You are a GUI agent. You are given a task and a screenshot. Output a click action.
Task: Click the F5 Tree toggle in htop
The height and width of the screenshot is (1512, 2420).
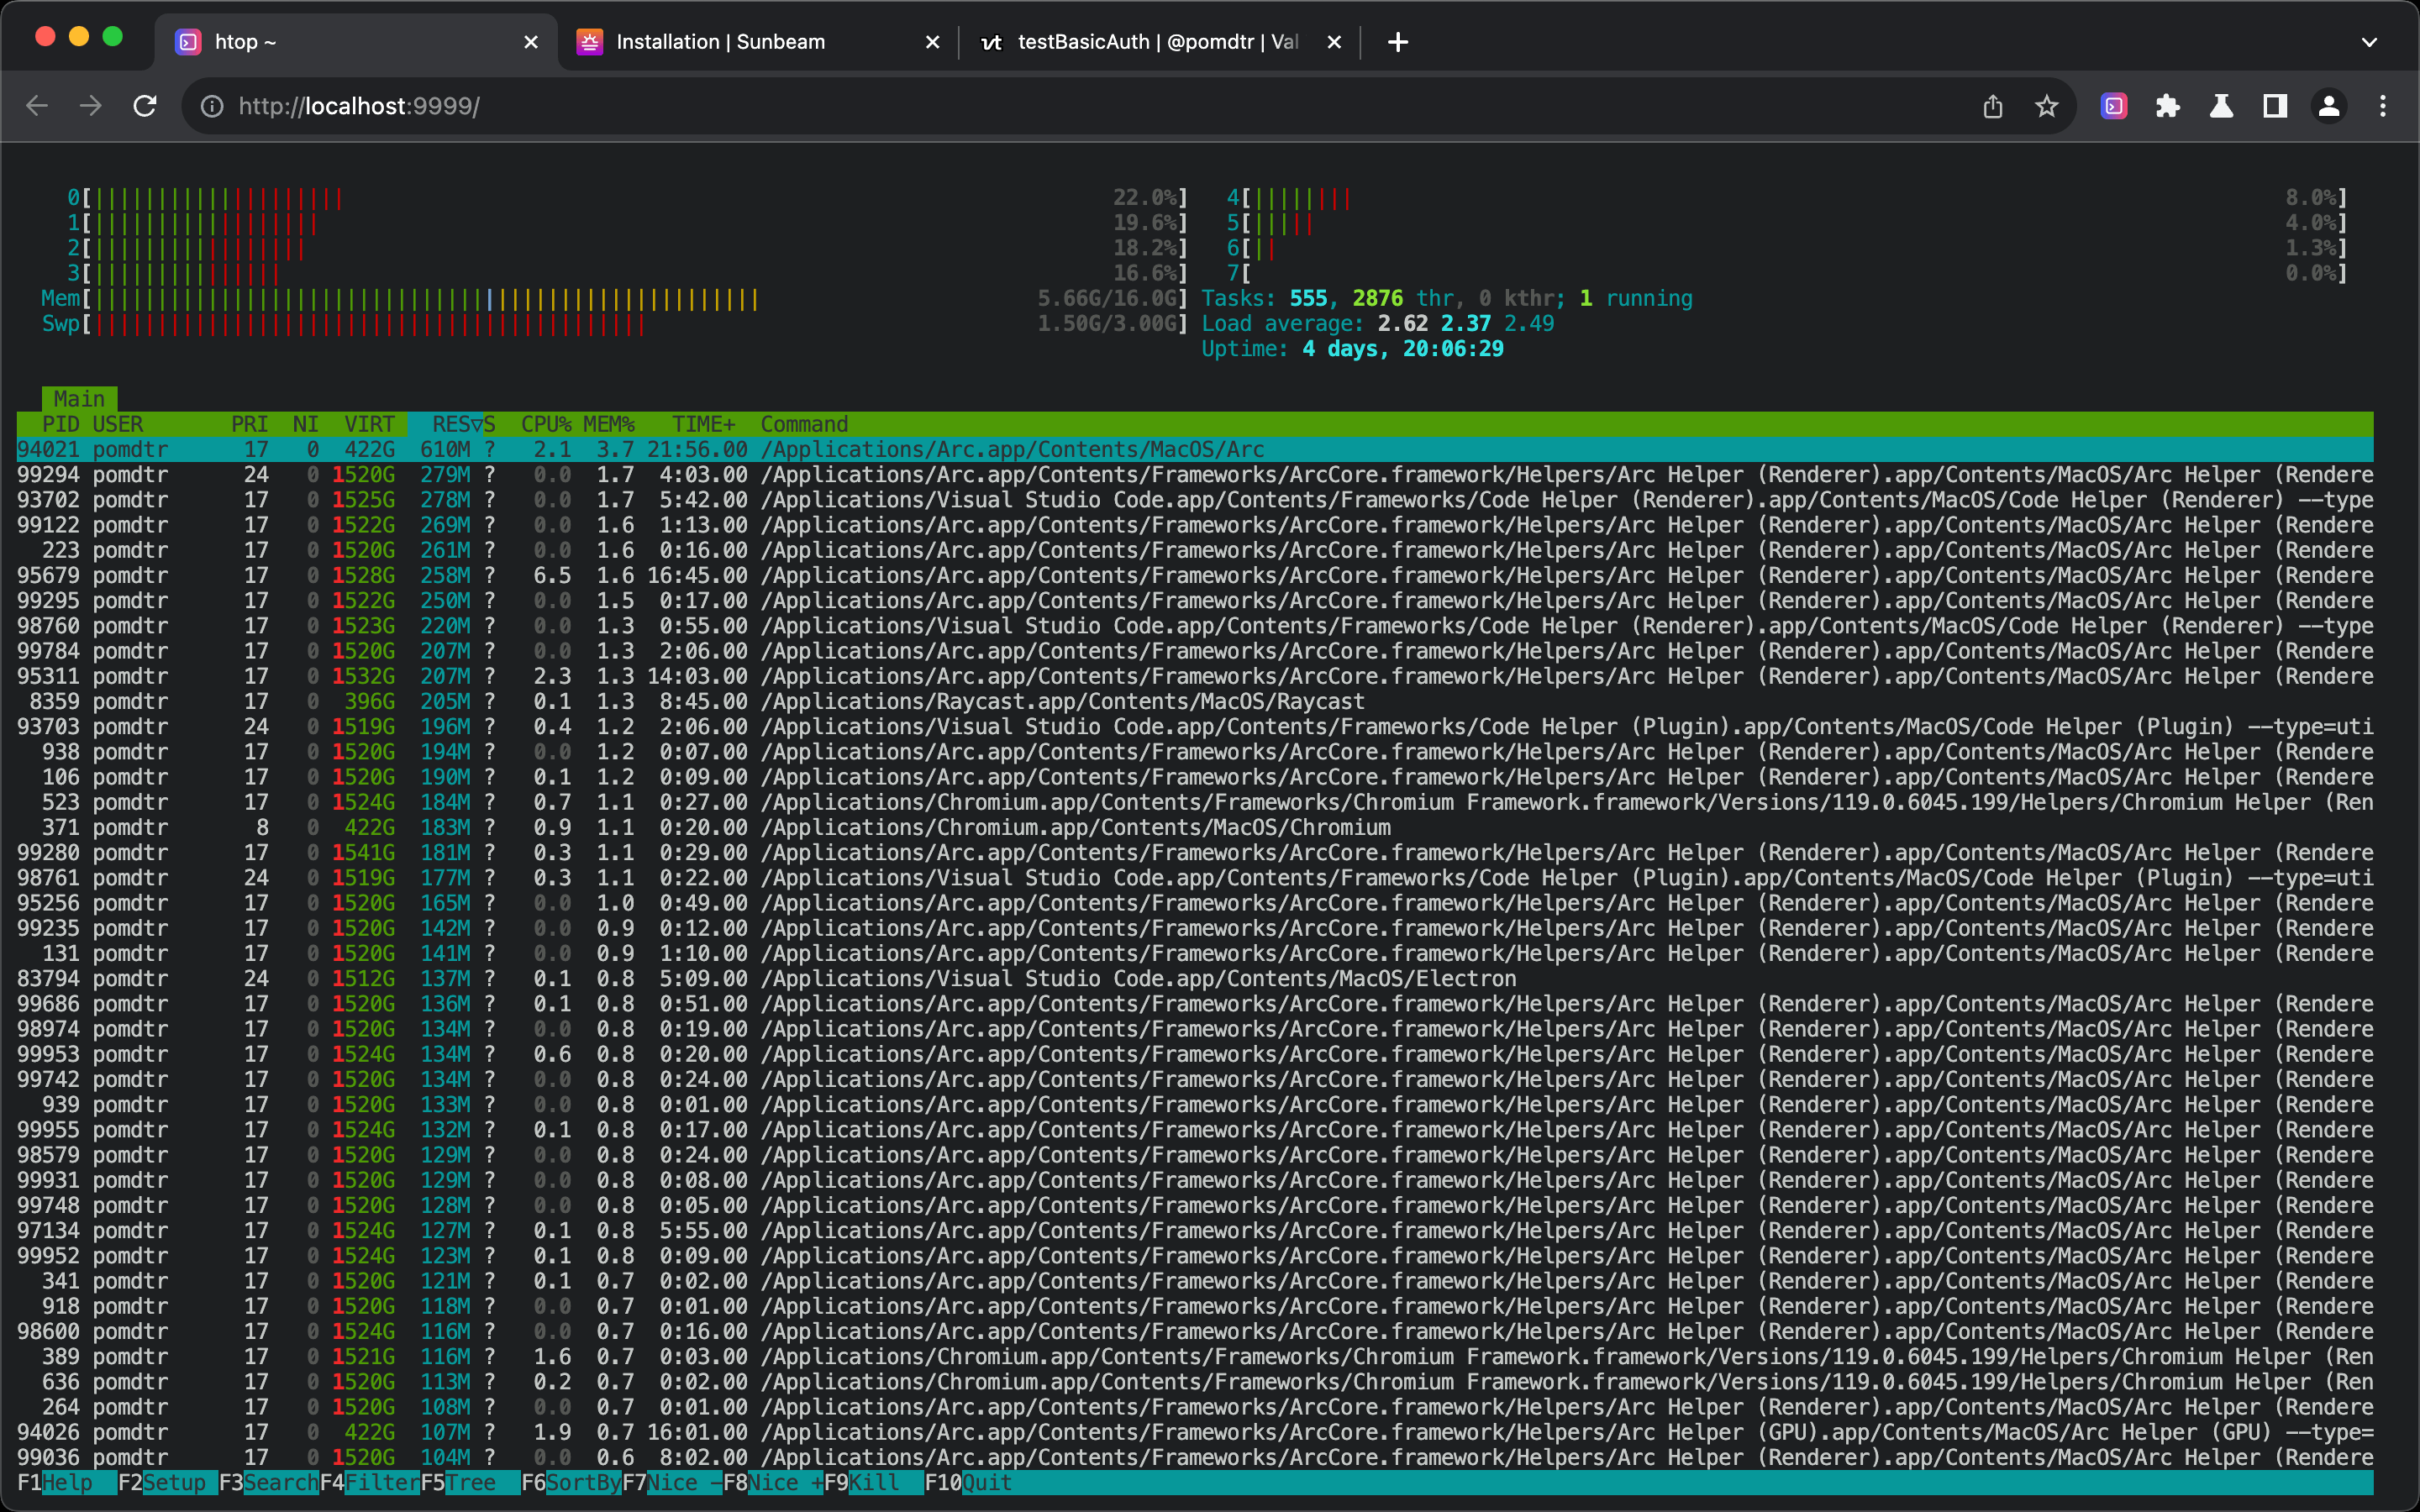[x=470, y=1482]
